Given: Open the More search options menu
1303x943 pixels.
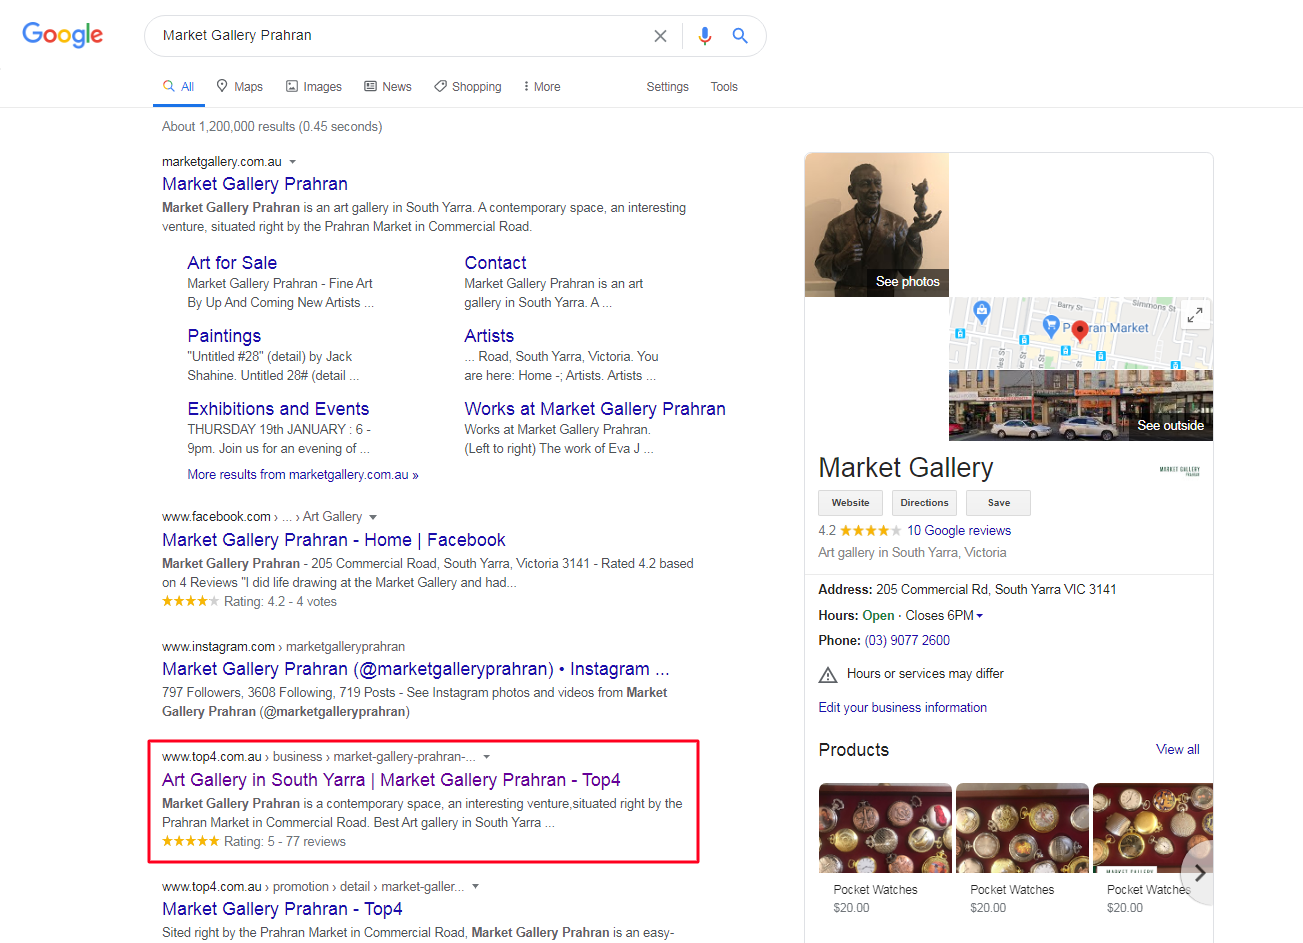Looking at the screenshot, I should [x=541, y=87].
